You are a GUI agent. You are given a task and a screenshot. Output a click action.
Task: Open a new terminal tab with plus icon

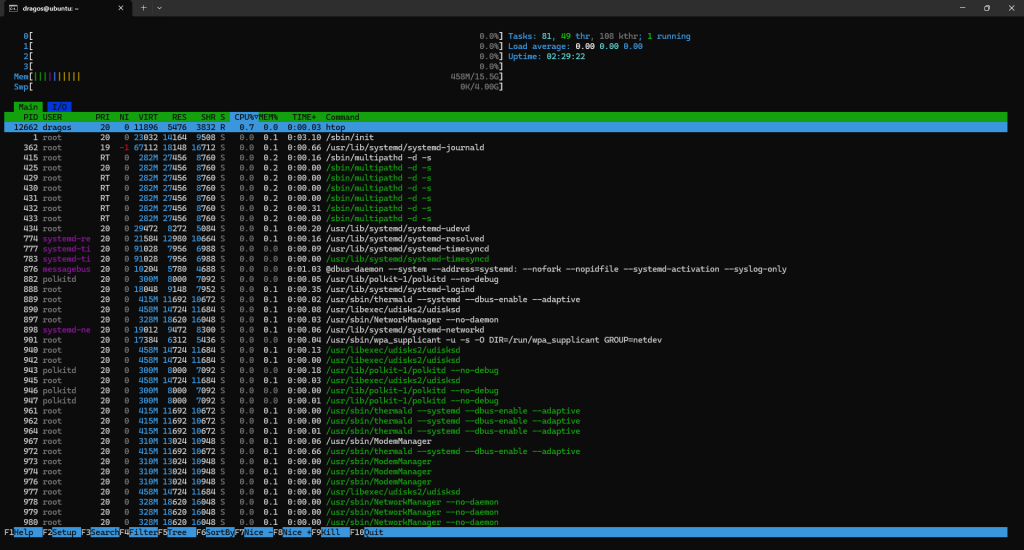click(144, 8)
